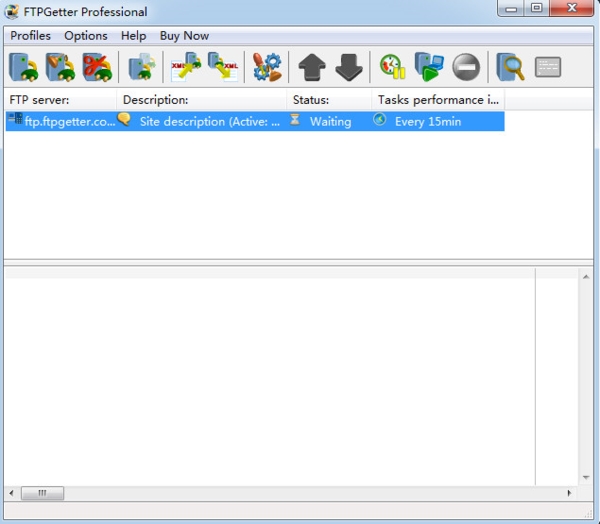The image size is (600, 524).
Task: Click the clock icon beside Every 15min
Action: coord(380,119)
